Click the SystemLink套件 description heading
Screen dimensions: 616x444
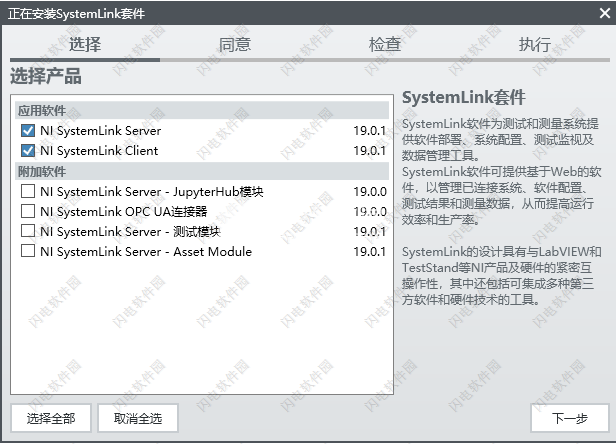click(464, 97)
